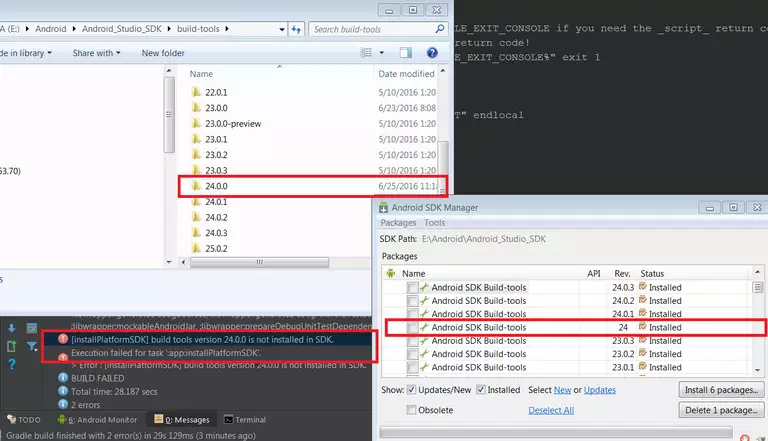The height and width of the screenshot is (441, 768).
Task: Click the Deselect All link
Action: (x=551, y=410)
